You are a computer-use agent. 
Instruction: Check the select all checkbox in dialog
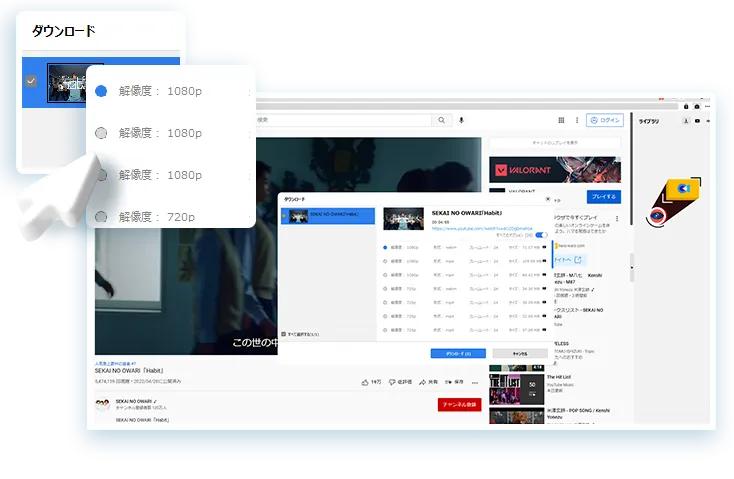284,334
